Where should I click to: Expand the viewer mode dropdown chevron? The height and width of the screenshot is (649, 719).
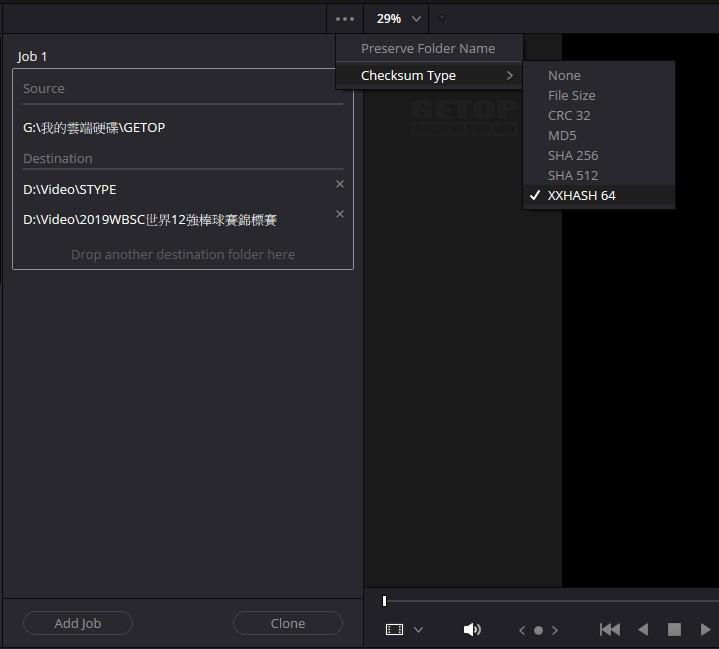[x=418, y=630]
